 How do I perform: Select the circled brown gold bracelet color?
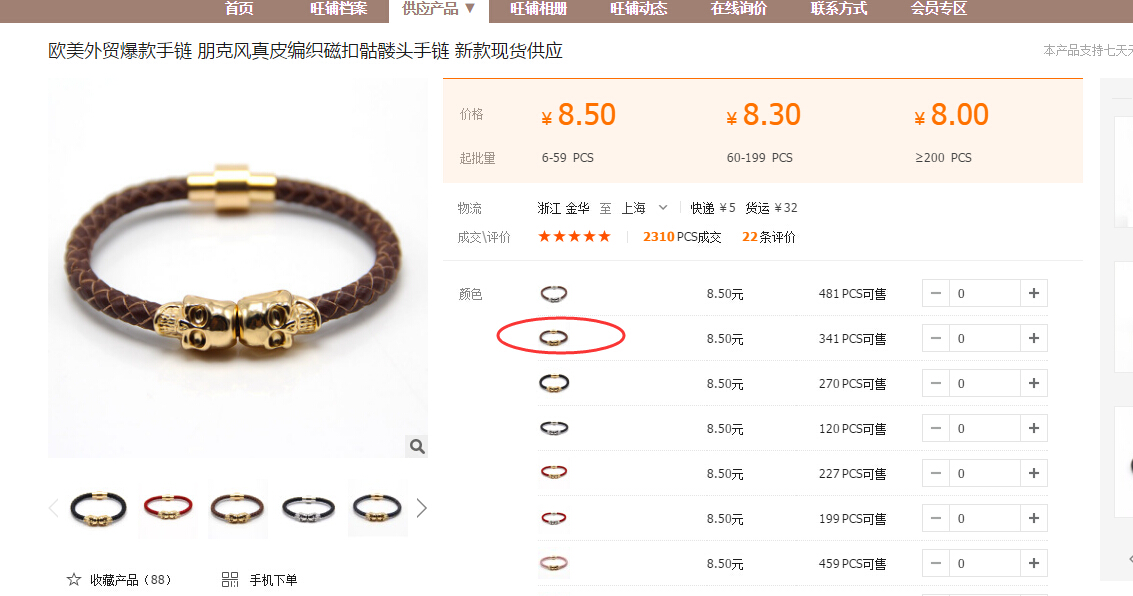click(x=554, y=337)
